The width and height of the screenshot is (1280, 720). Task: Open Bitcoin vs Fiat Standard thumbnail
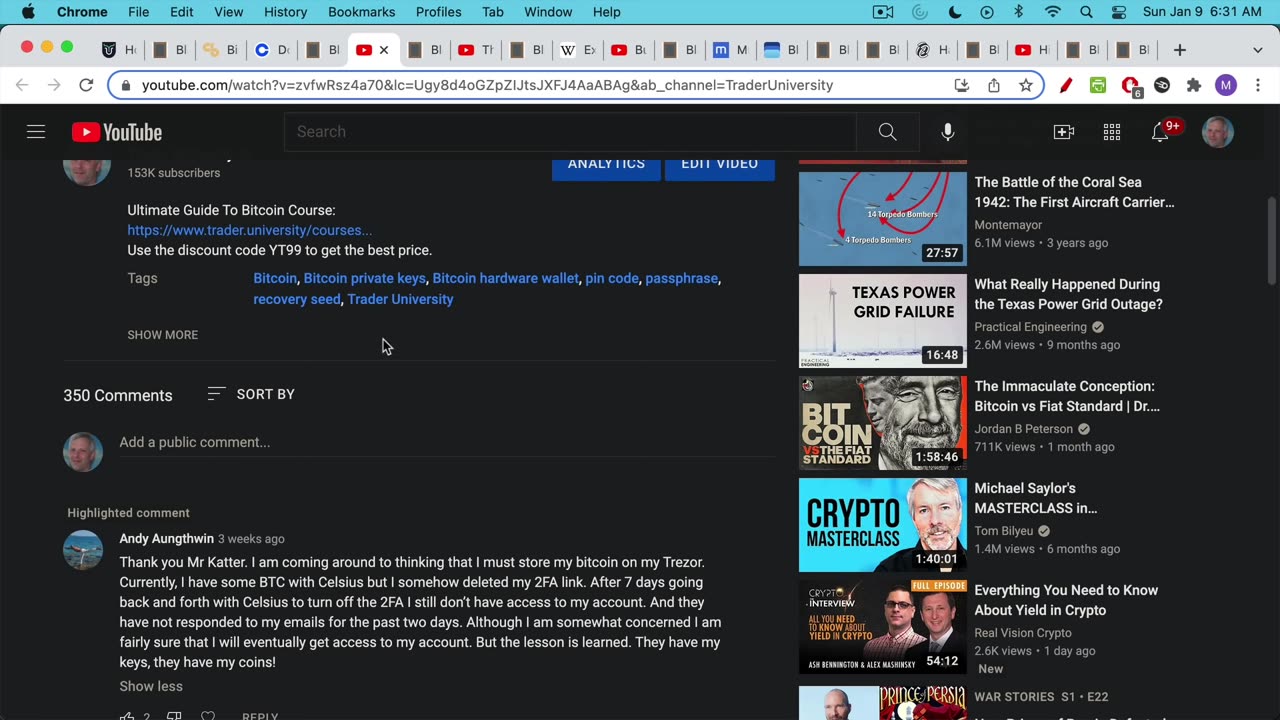point(883,422)
